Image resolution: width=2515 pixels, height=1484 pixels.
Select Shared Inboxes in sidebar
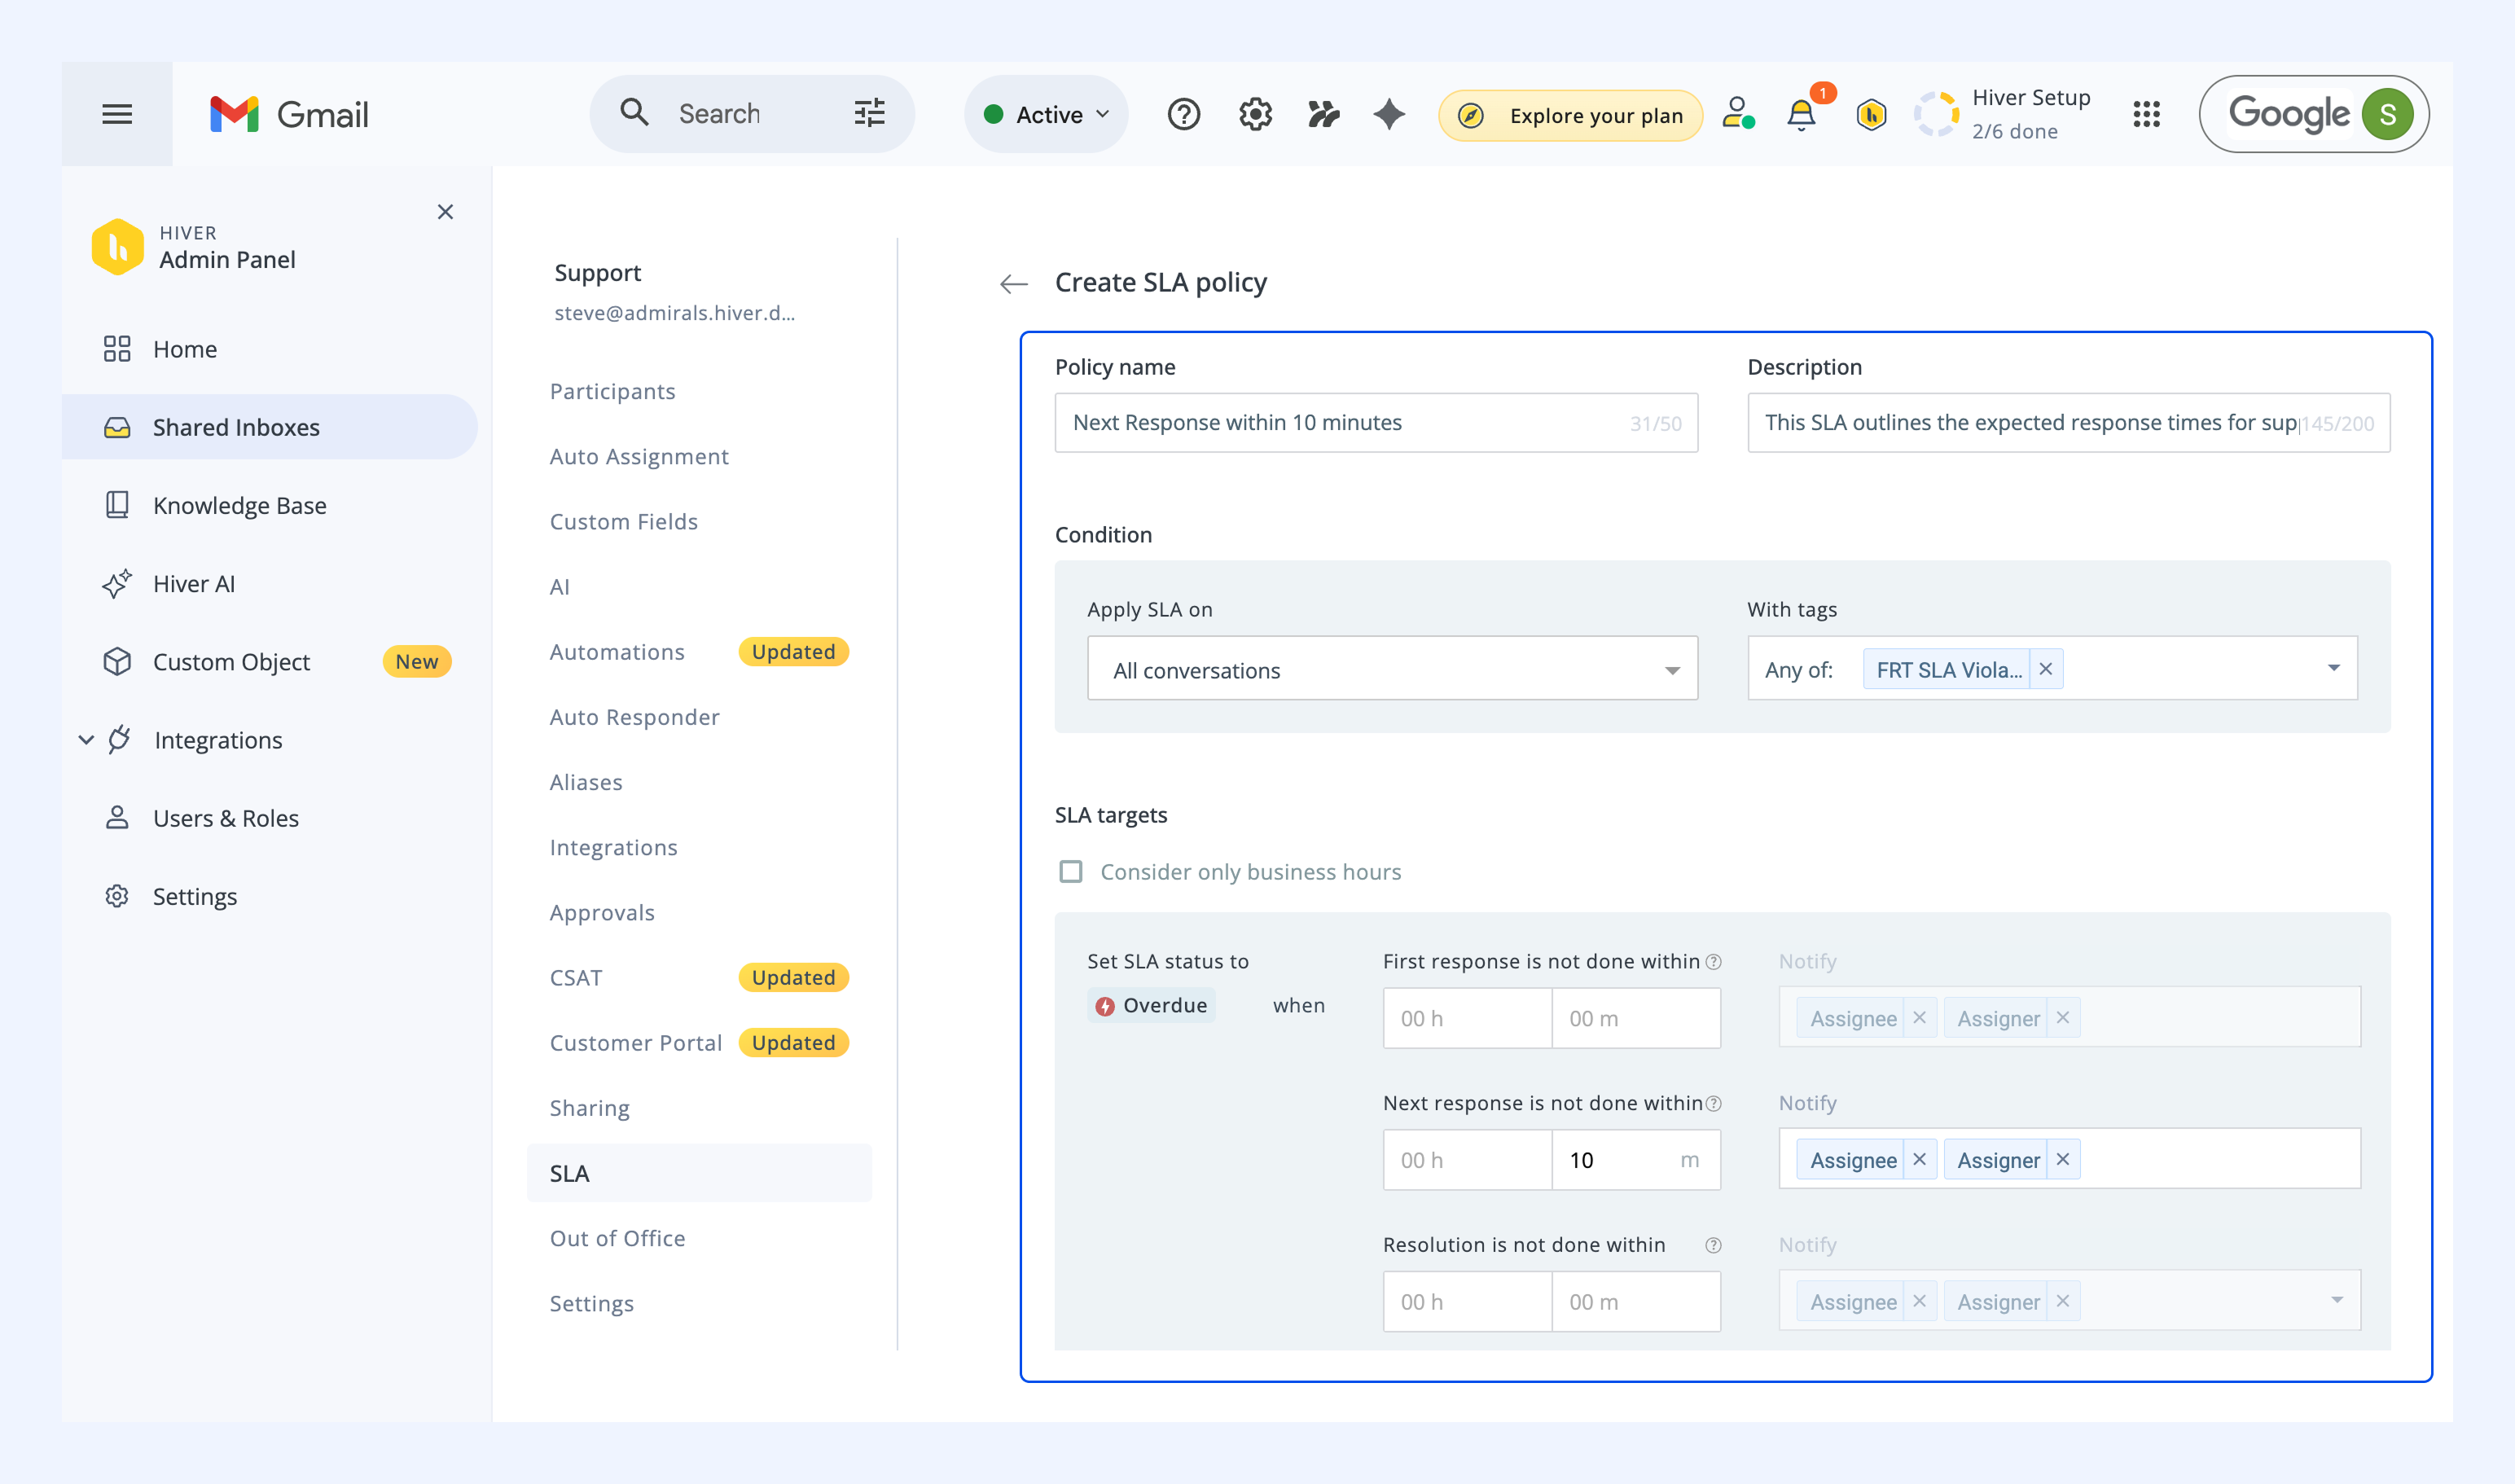pyautogui.click(x=270, y=427)
